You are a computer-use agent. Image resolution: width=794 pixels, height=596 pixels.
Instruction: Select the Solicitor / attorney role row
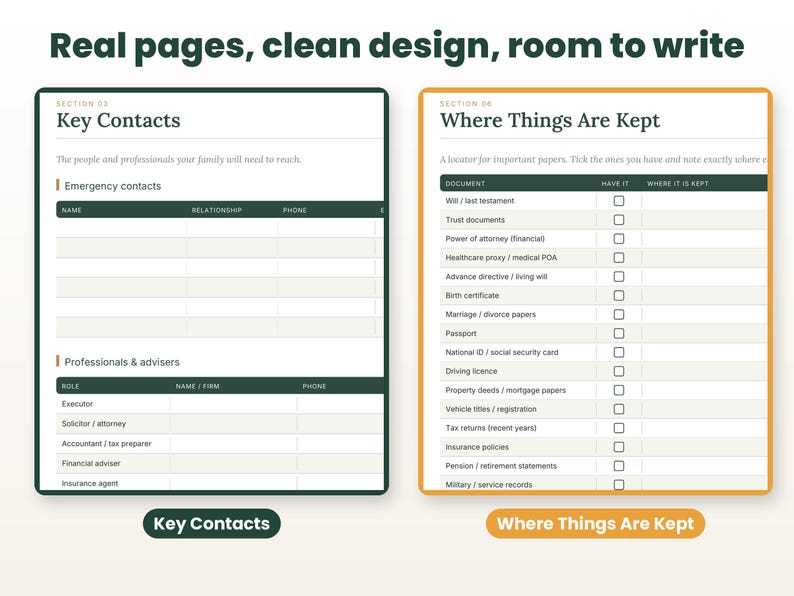tap(220, 424)
